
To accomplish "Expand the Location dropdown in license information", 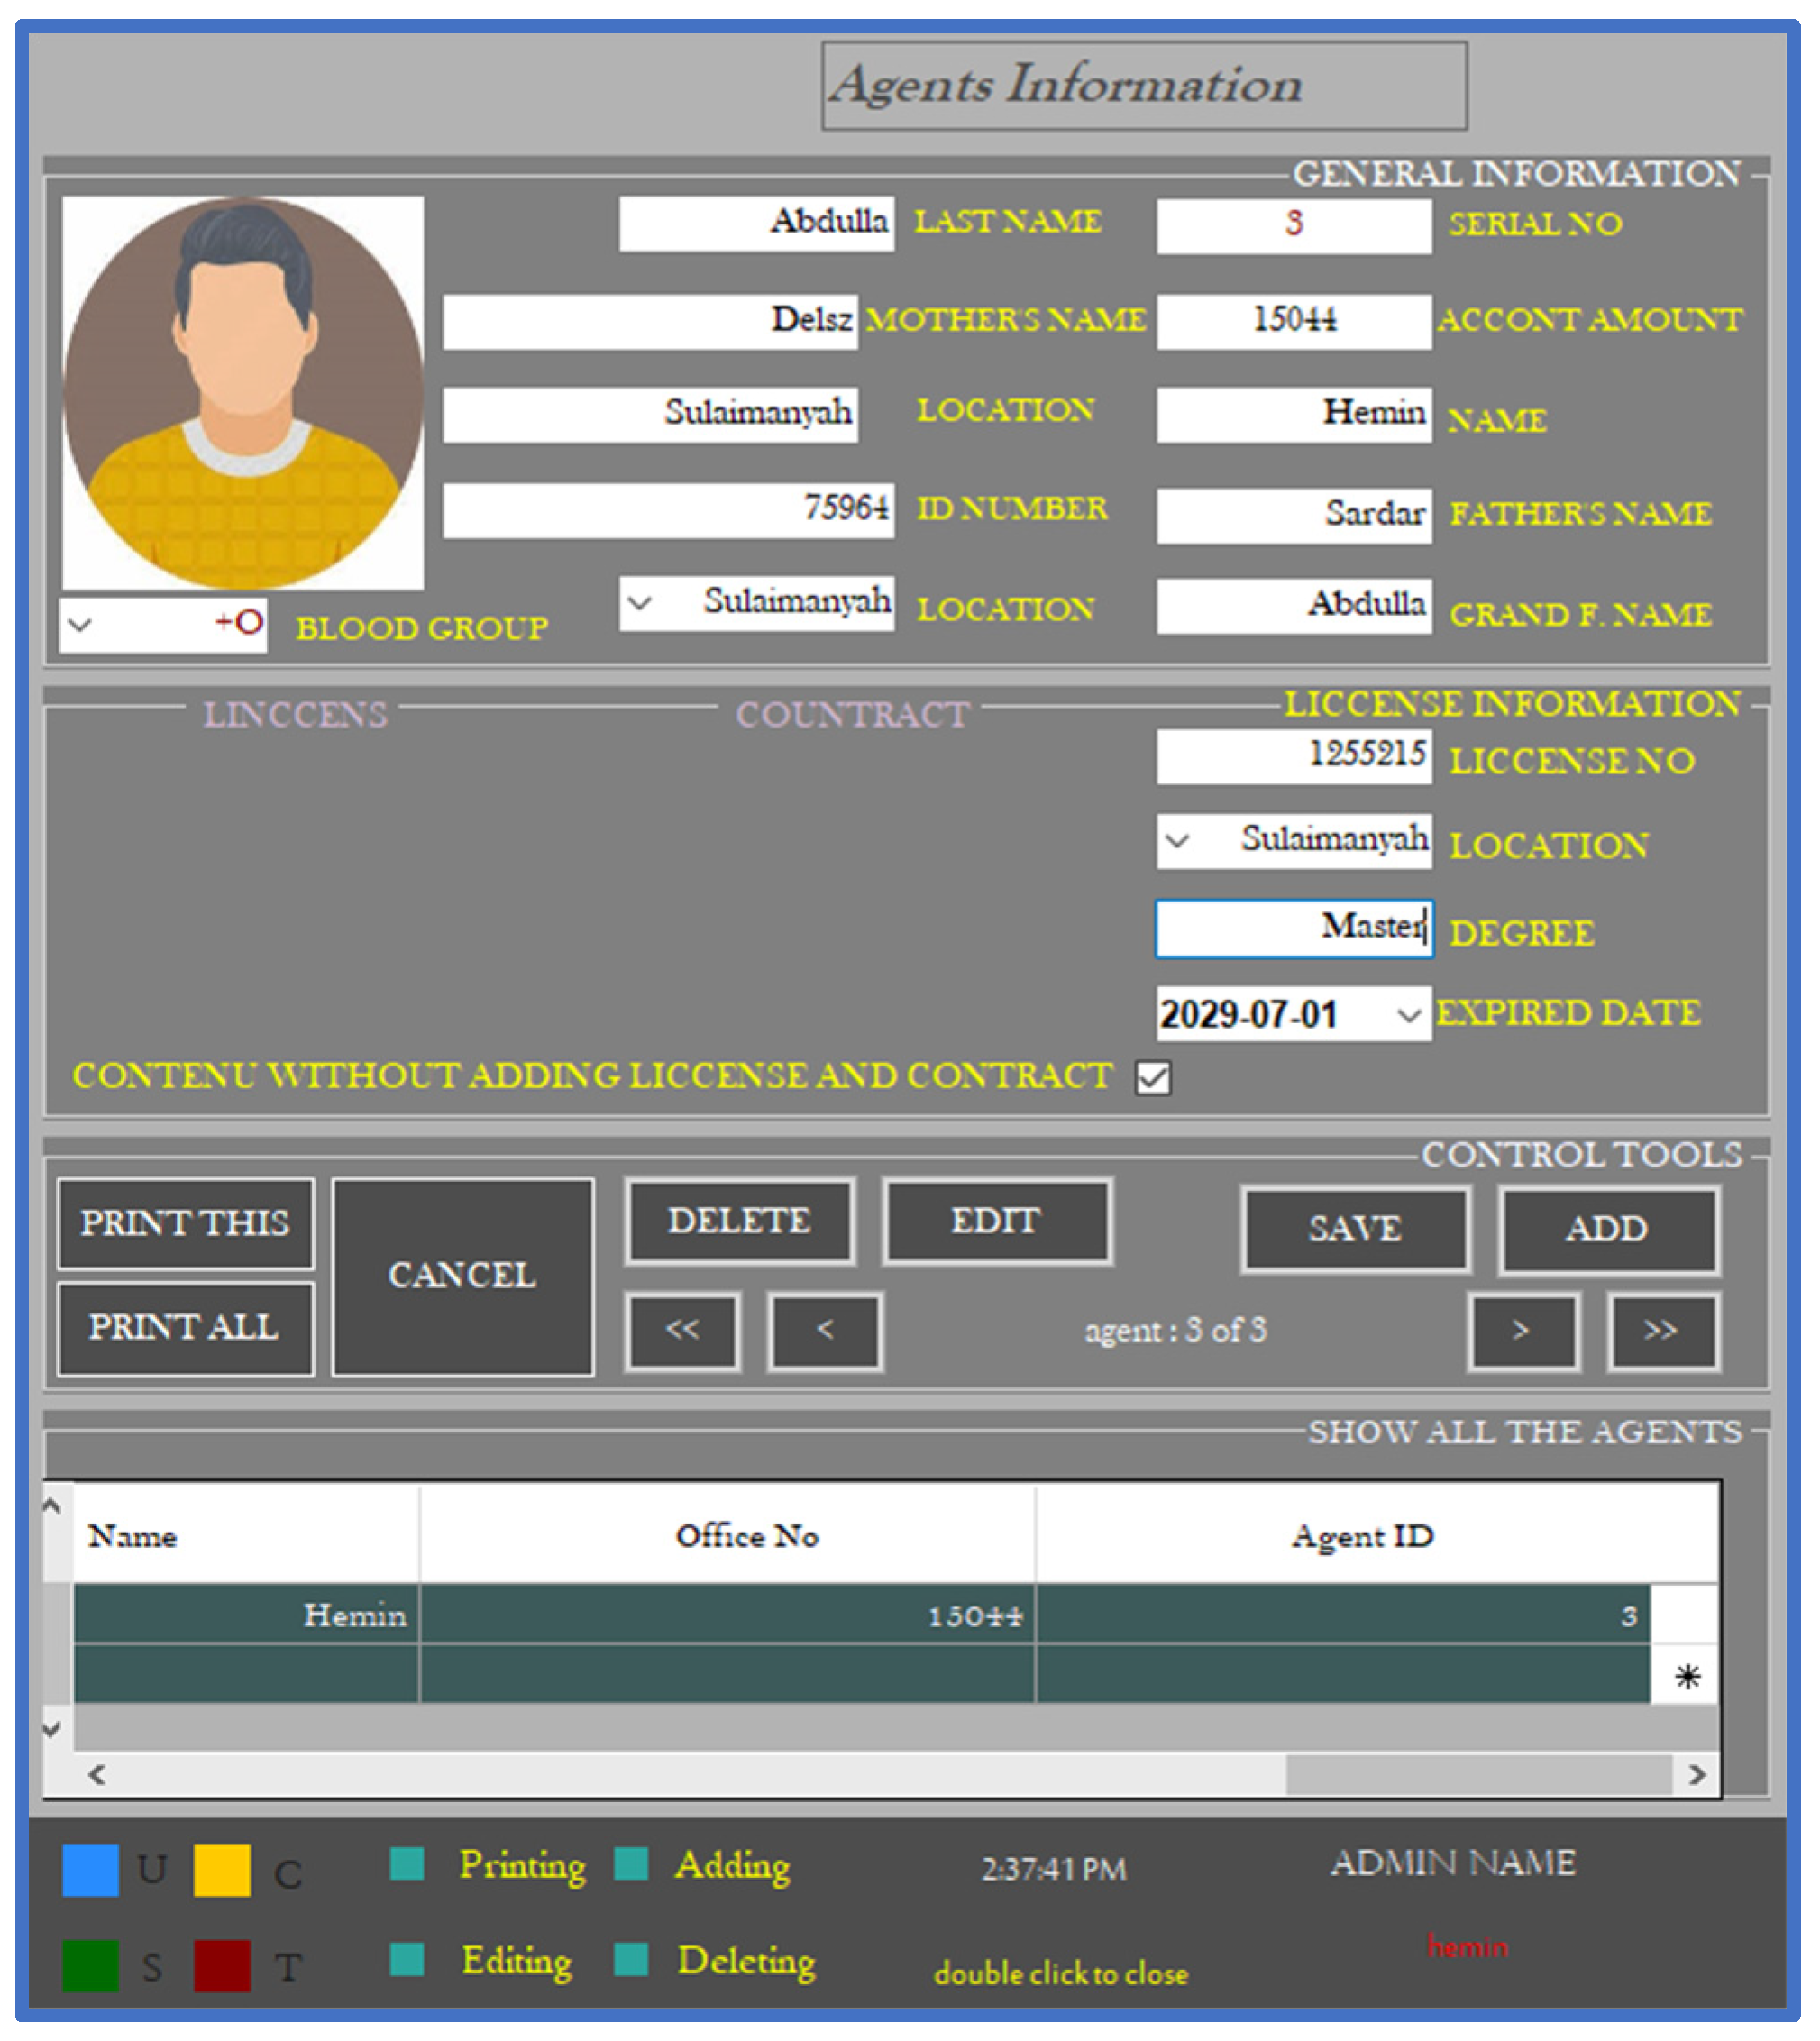I will [x=1179, y=840].
